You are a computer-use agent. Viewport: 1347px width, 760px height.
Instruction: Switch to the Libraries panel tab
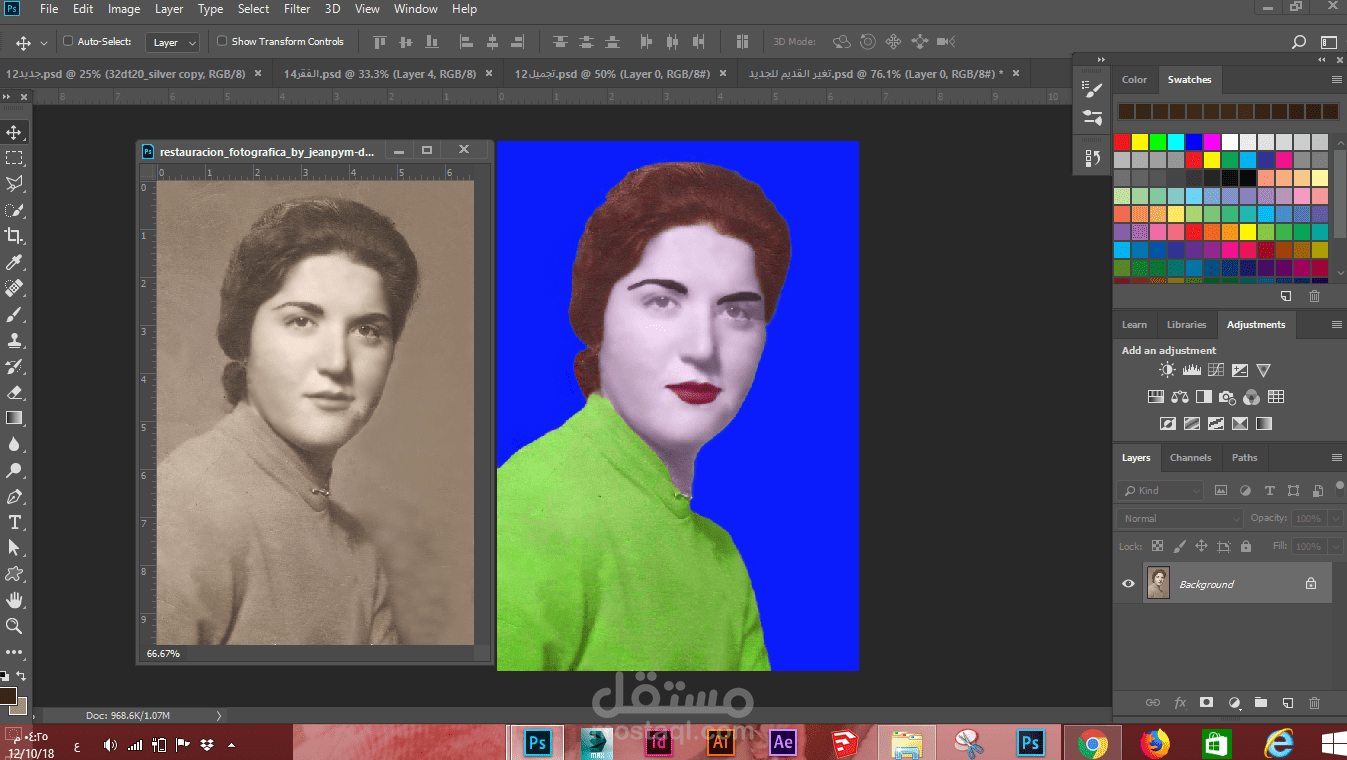coord(1186,325)
